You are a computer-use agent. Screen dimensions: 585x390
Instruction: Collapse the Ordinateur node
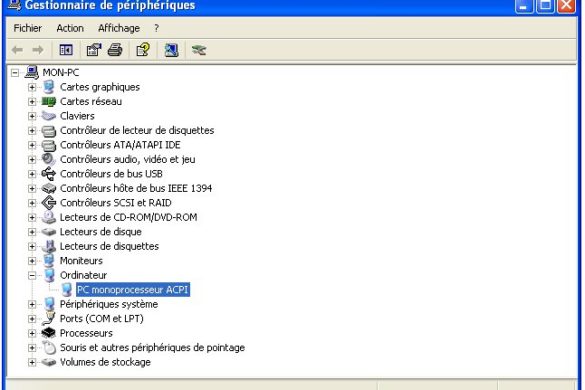point(32,275)
